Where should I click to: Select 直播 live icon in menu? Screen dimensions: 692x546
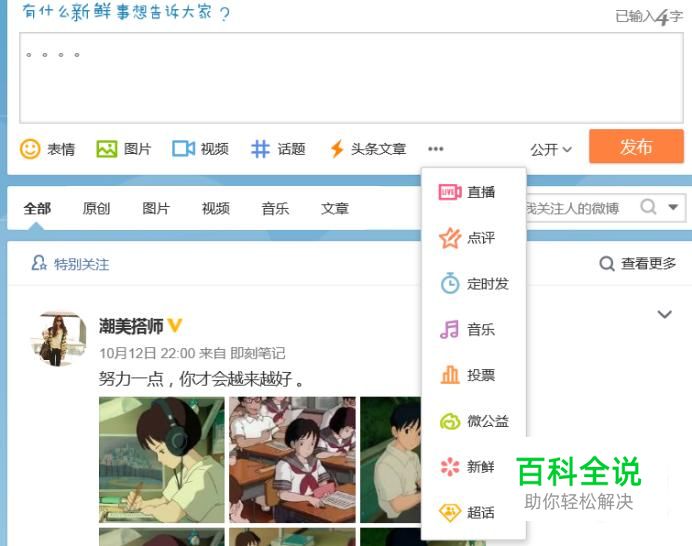pyautogui.click(x=450, y=192)
